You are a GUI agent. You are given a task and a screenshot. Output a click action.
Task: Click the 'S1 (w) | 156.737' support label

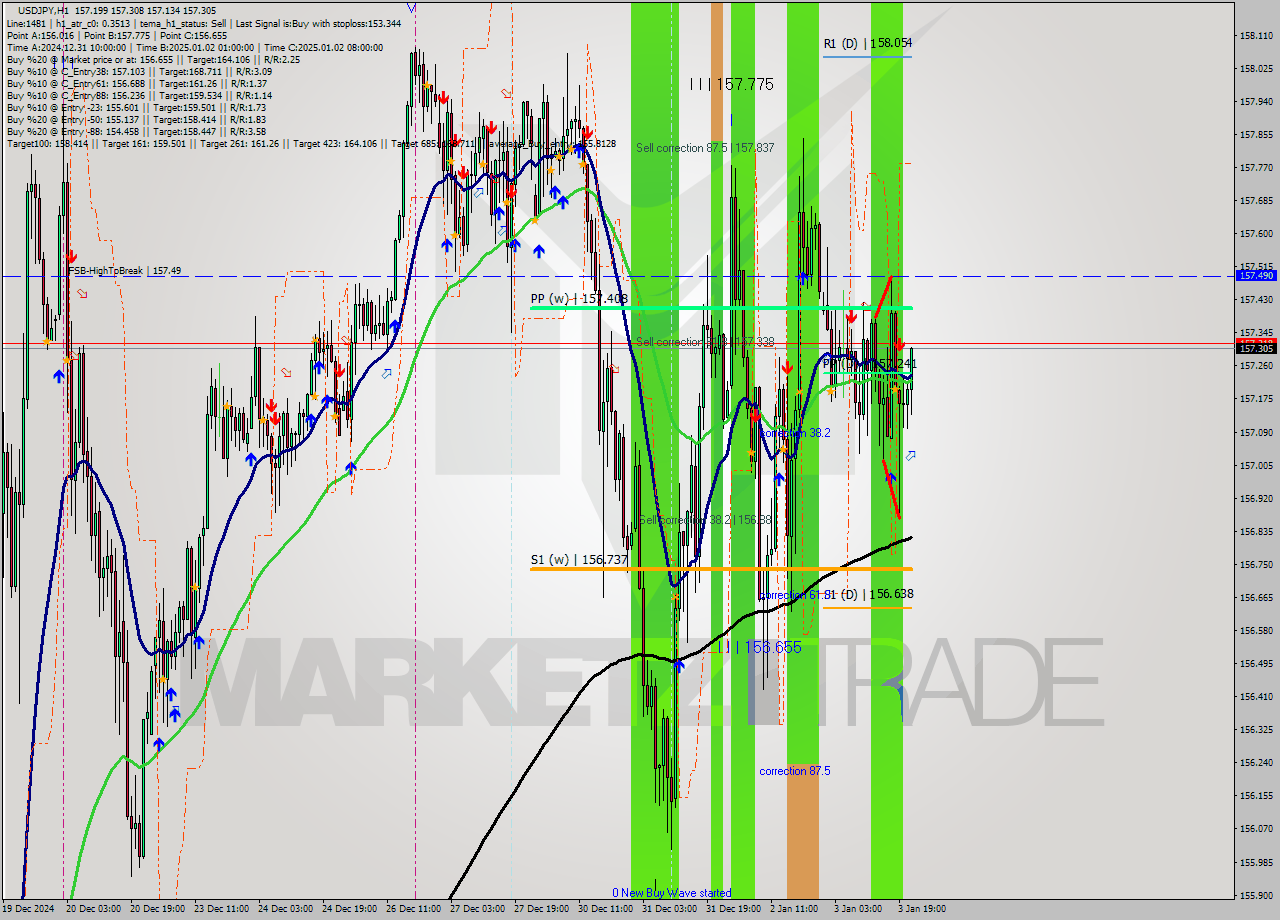click(x=579, y=559)
